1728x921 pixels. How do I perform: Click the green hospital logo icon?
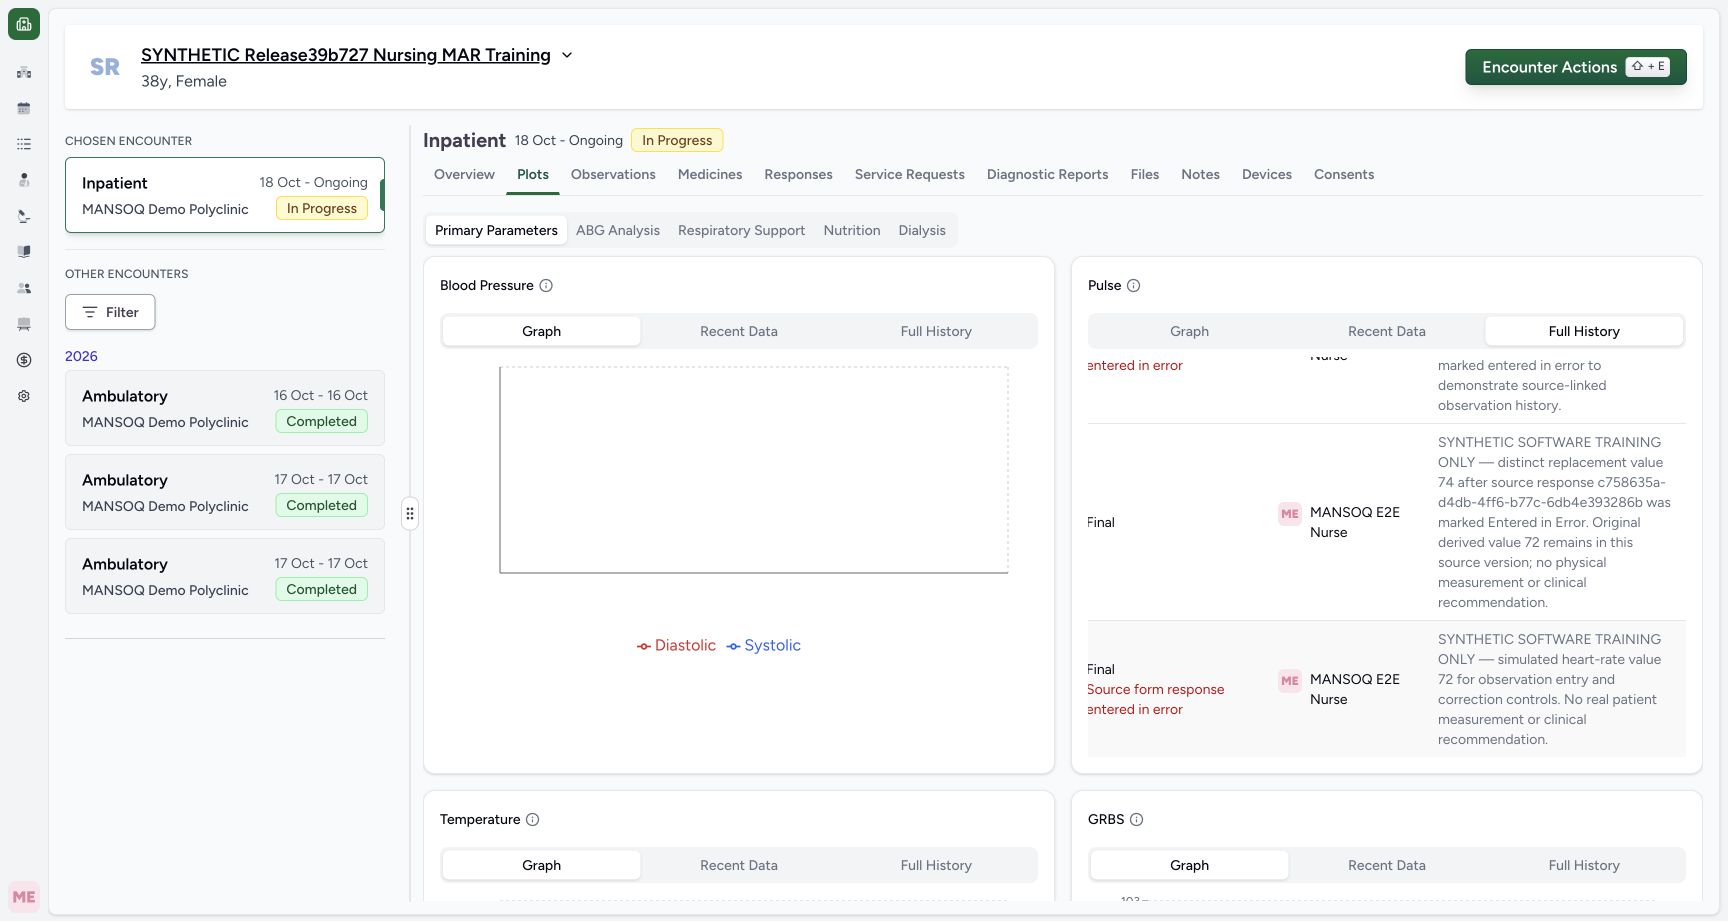(x=24, y=24)
